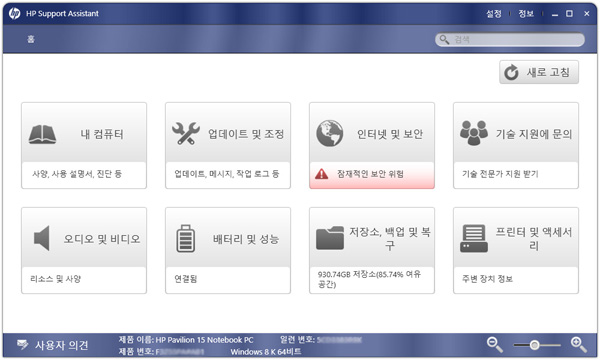
Task: Click the HP logo in title bar
Action: 15,14
